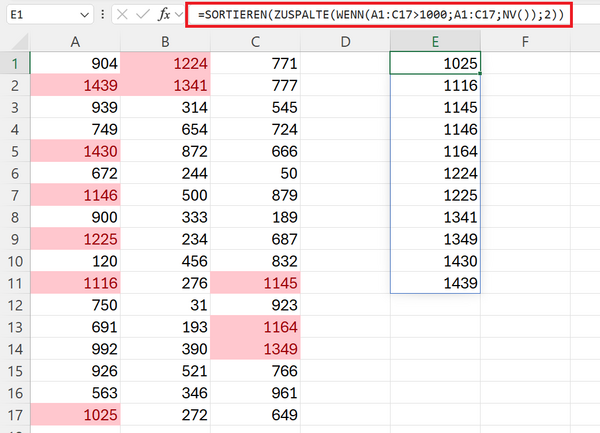
Task: Click into the SORTIEREN formula in formula bar
Action: [380, 15]
